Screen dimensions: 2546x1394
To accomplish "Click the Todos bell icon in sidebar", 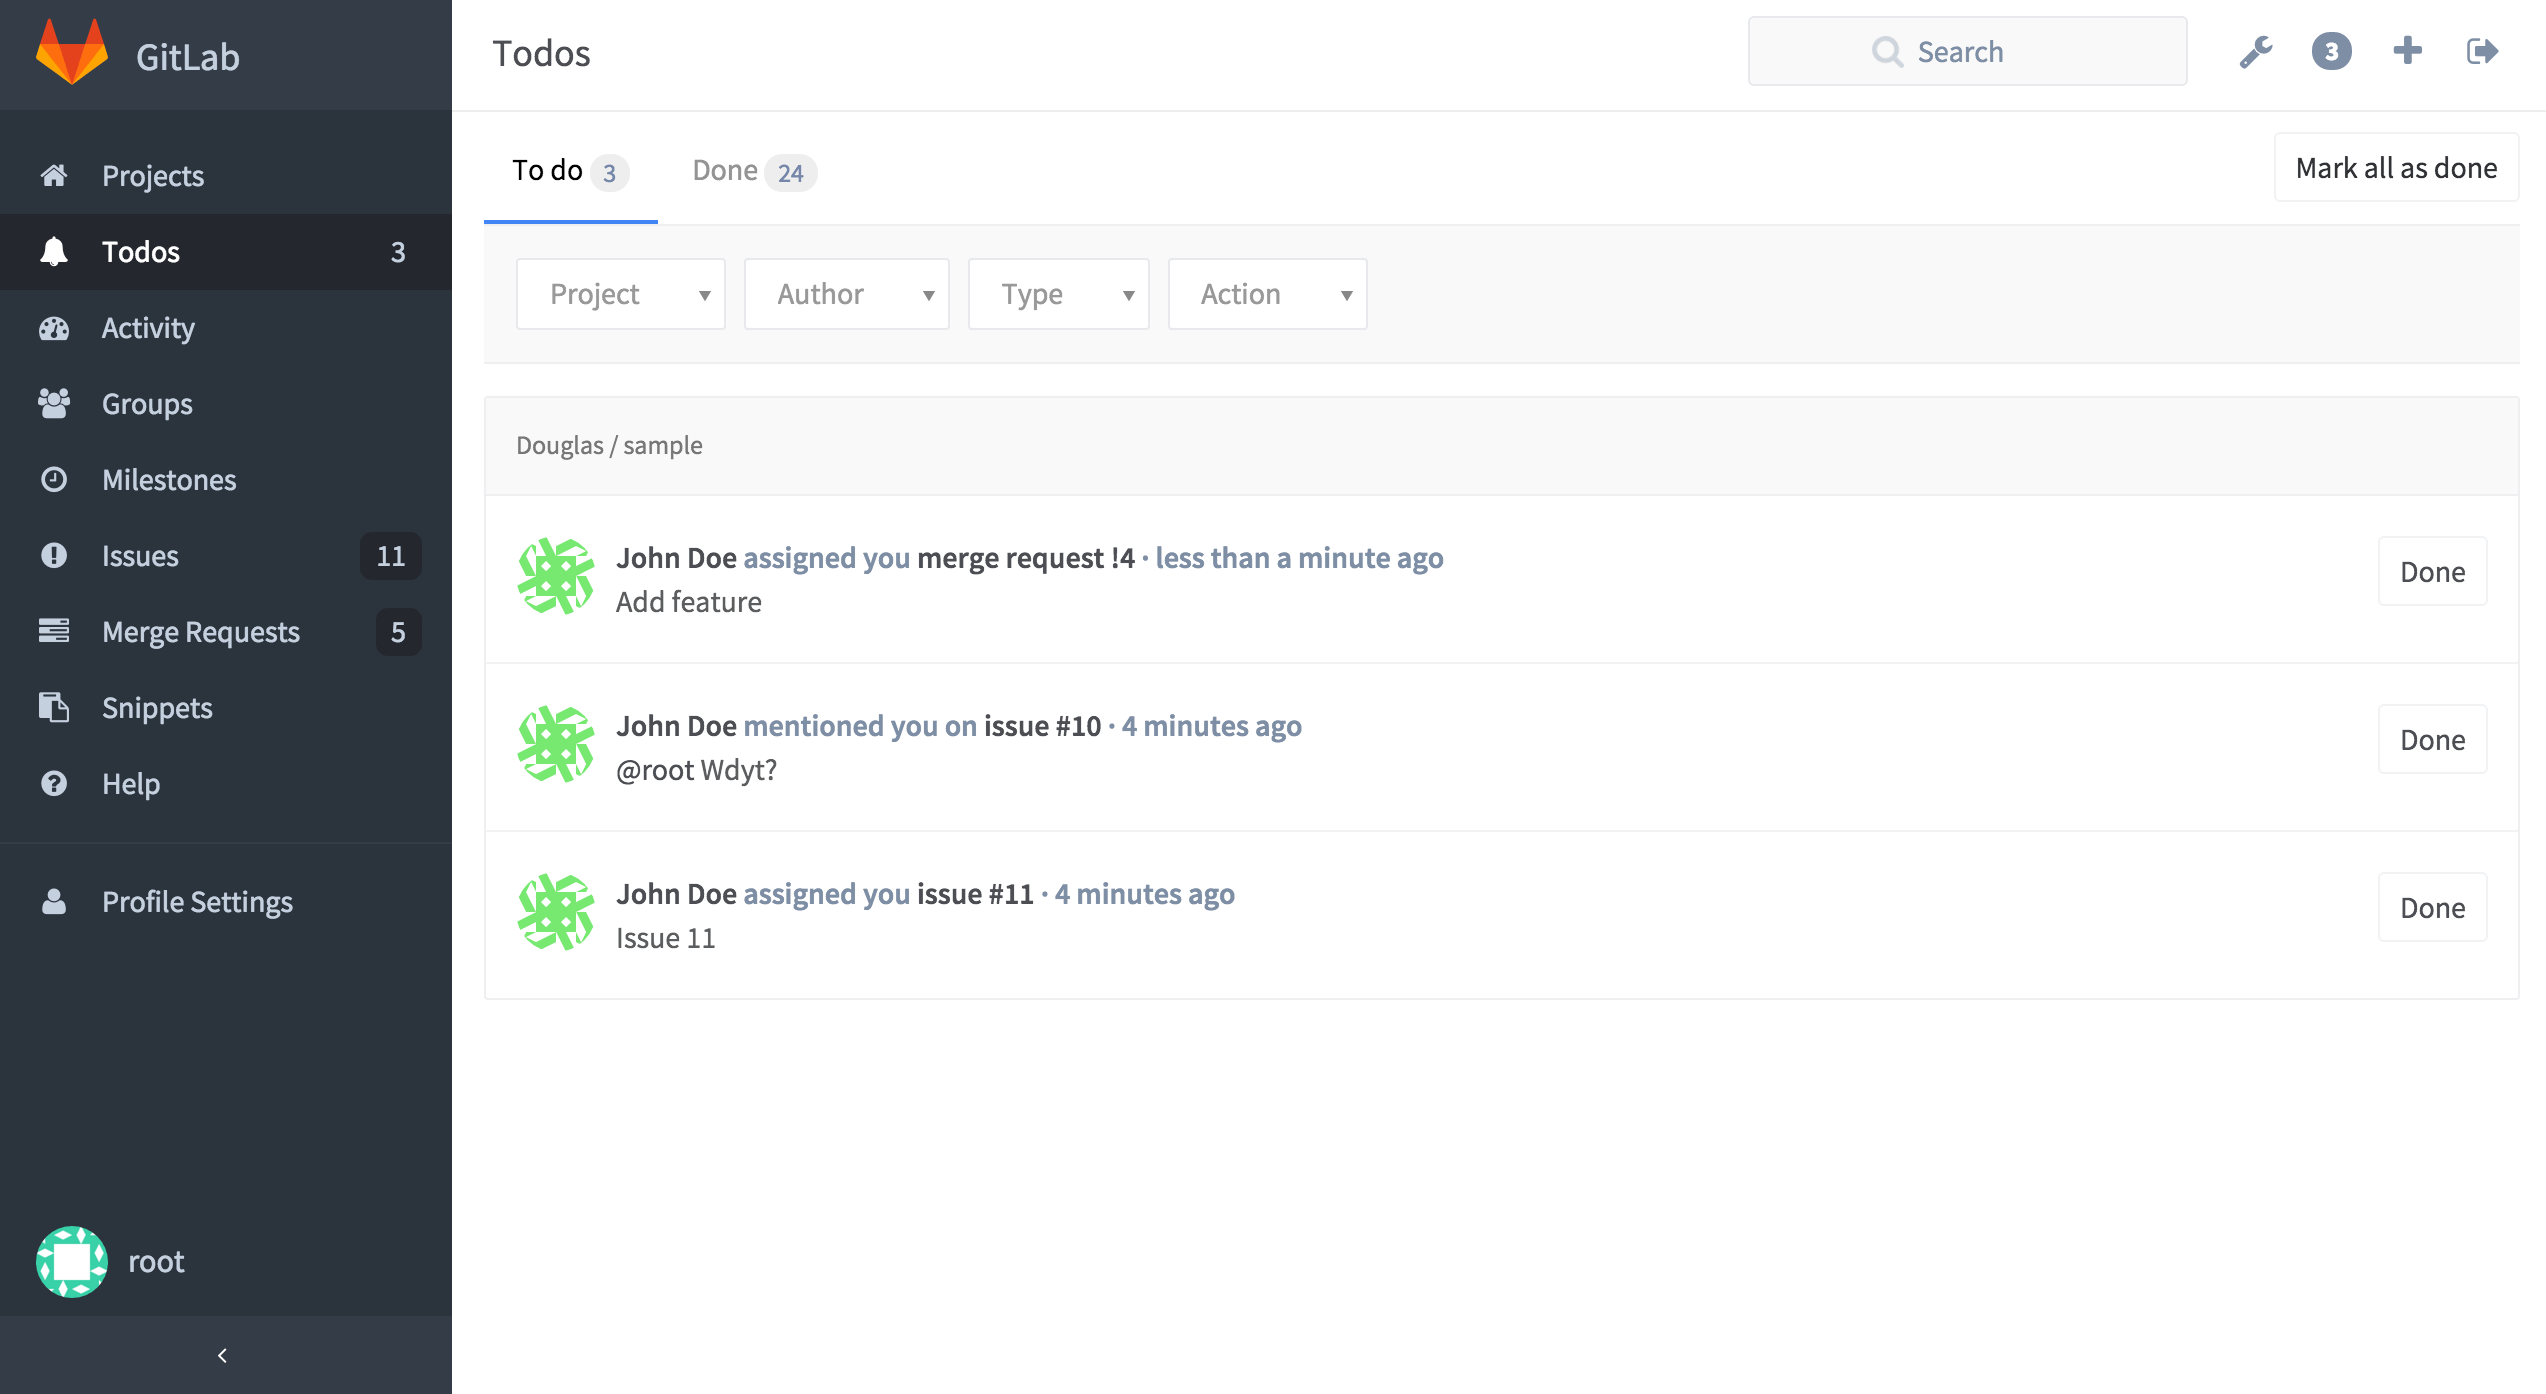I will 54,251.
